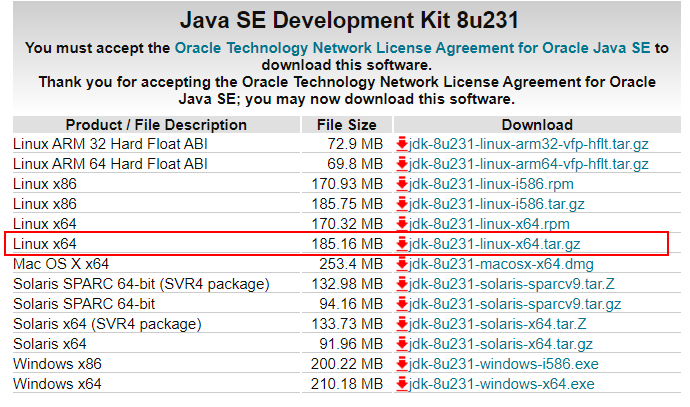The height and width of the screenshot is (407, 690).
Task: Click download arrow icon beside jdk-8u231-solaris-sparcv9.tar.Z
Action: [402, 284]
